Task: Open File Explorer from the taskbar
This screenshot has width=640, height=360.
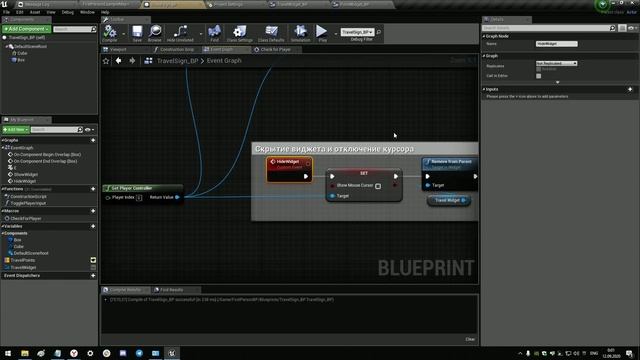Action: coord(25,353)
